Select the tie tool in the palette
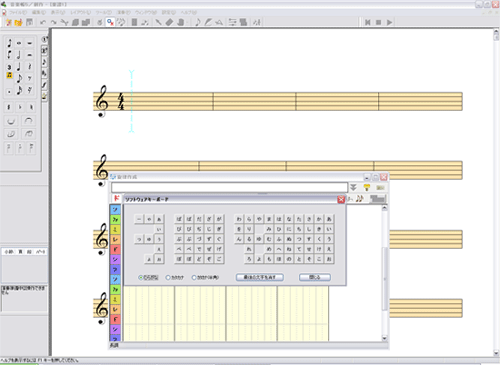This screenshot has width=500, height=365. (x=11, y=121)
